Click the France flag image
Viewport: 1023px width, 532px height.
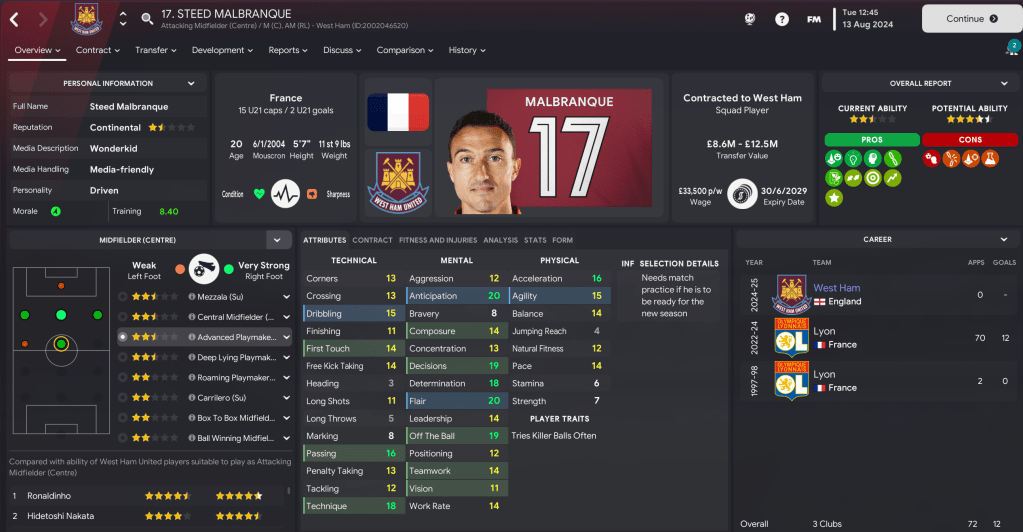pos(398,112)
